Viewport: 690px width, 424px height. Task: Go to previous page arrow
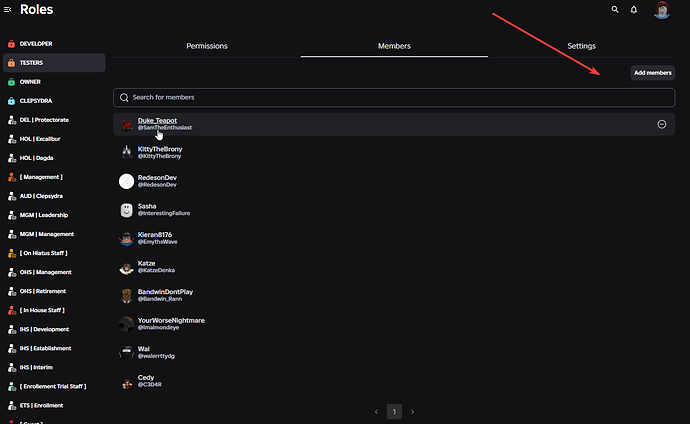[376, 412]
